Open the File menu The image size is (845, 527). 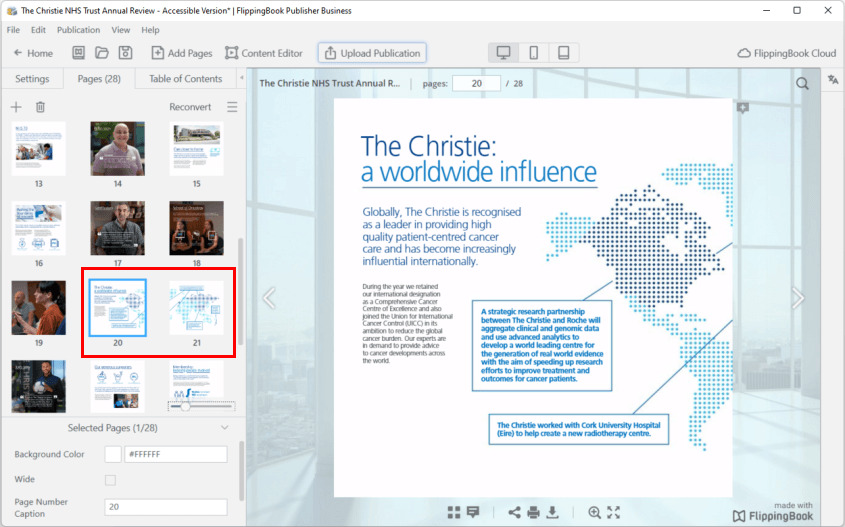point(13,30)
